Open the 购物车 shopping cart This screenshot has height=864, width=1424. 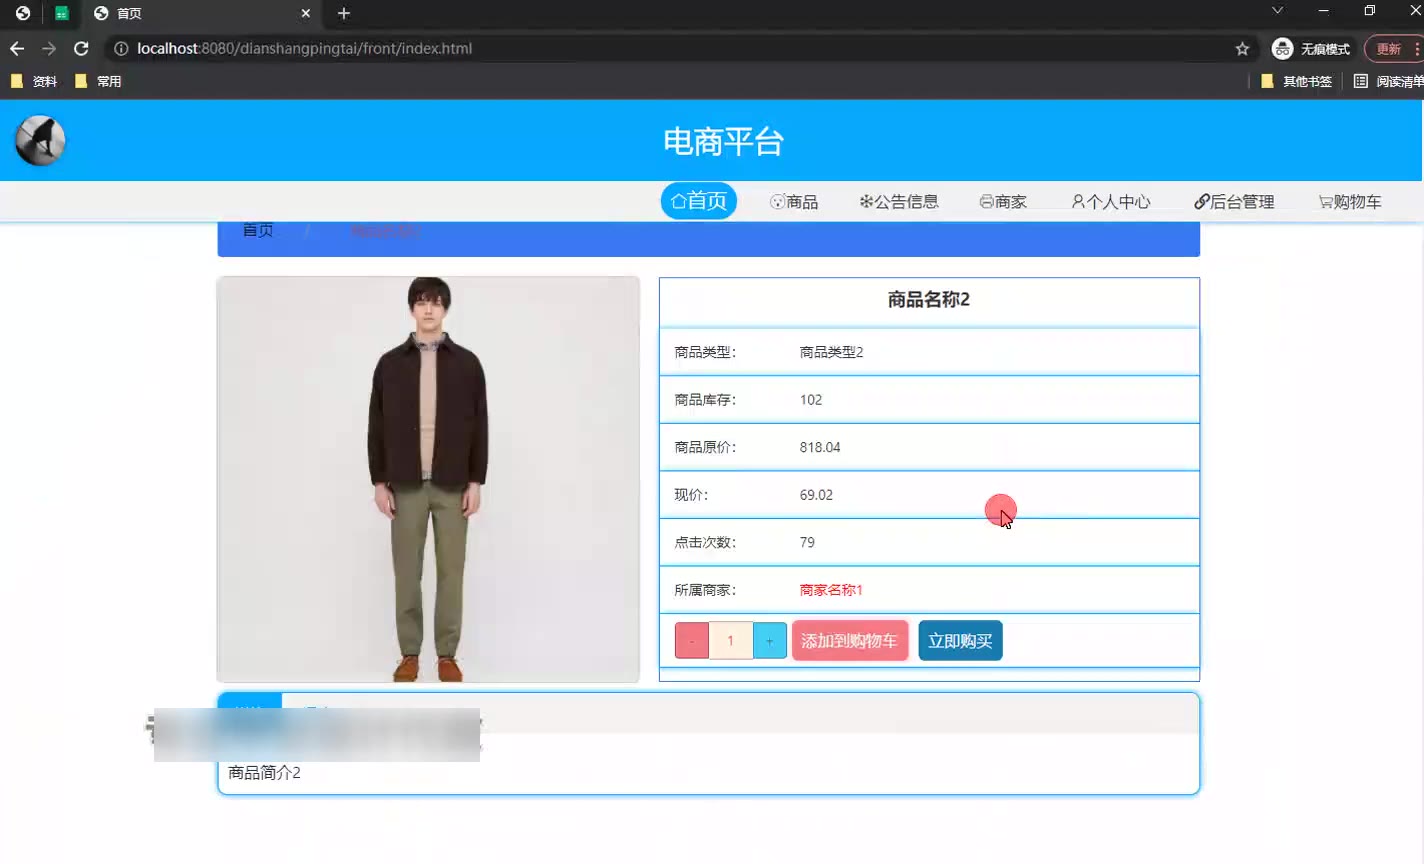coord(1349,202)
